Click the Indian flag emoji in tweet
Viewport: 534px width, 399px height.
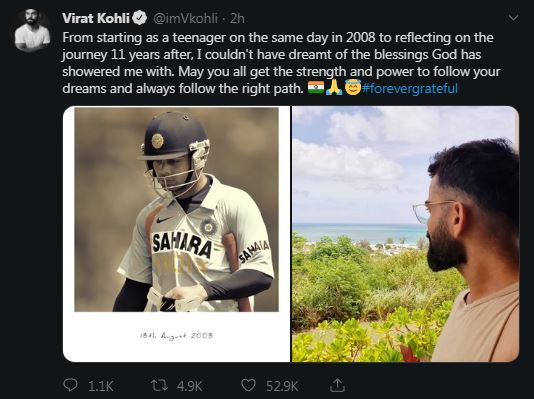316,87
